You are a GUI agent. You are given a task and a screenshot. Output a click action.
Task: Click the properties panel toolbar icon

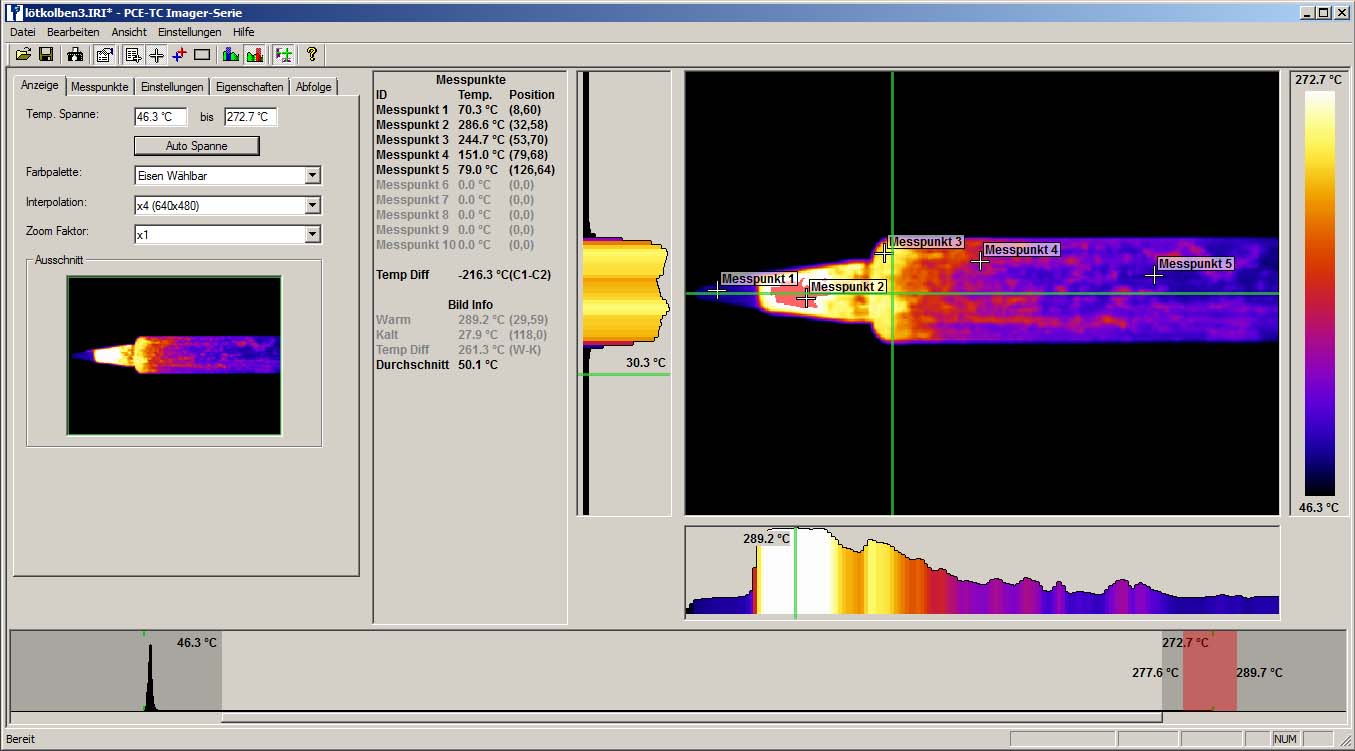(x=104, y=54)
